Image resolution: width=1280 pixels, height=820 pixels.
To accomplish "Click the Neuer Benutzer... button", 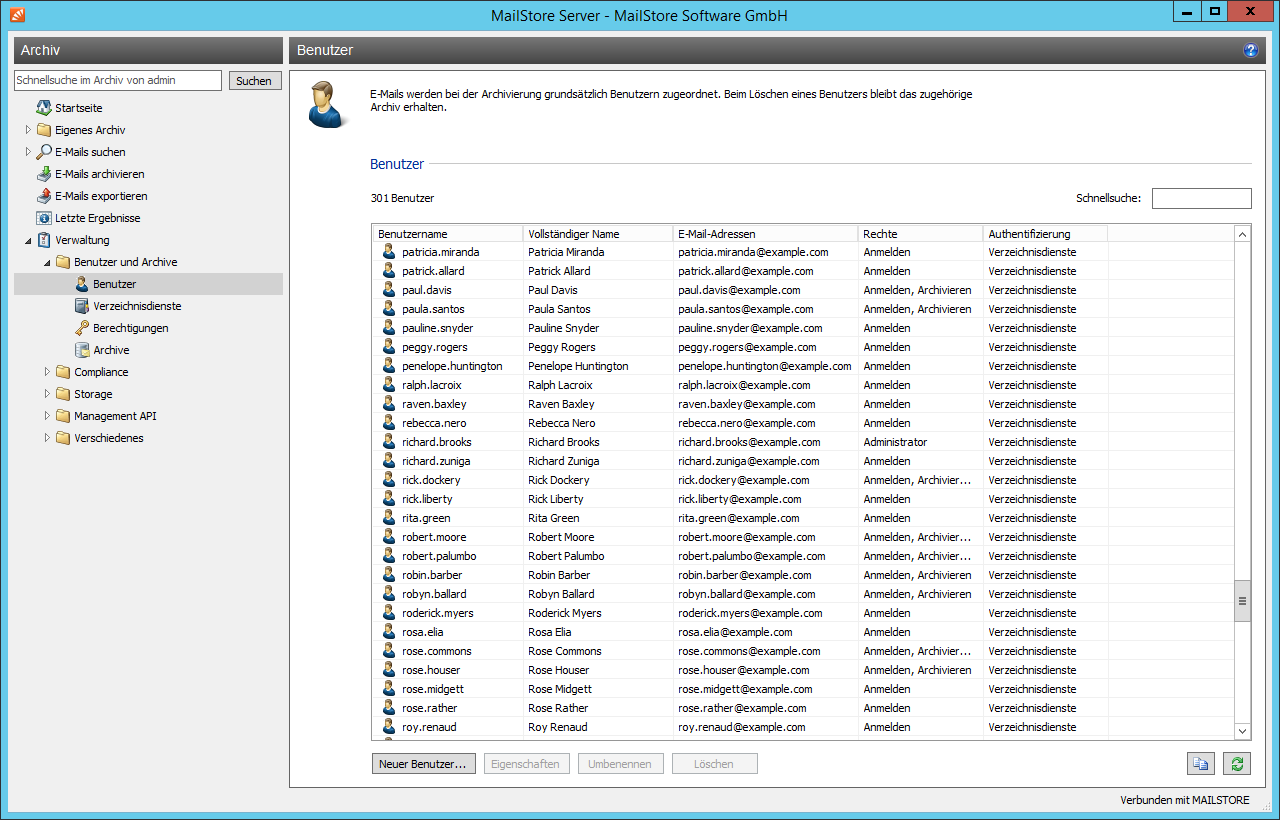I will coord(423,764).
